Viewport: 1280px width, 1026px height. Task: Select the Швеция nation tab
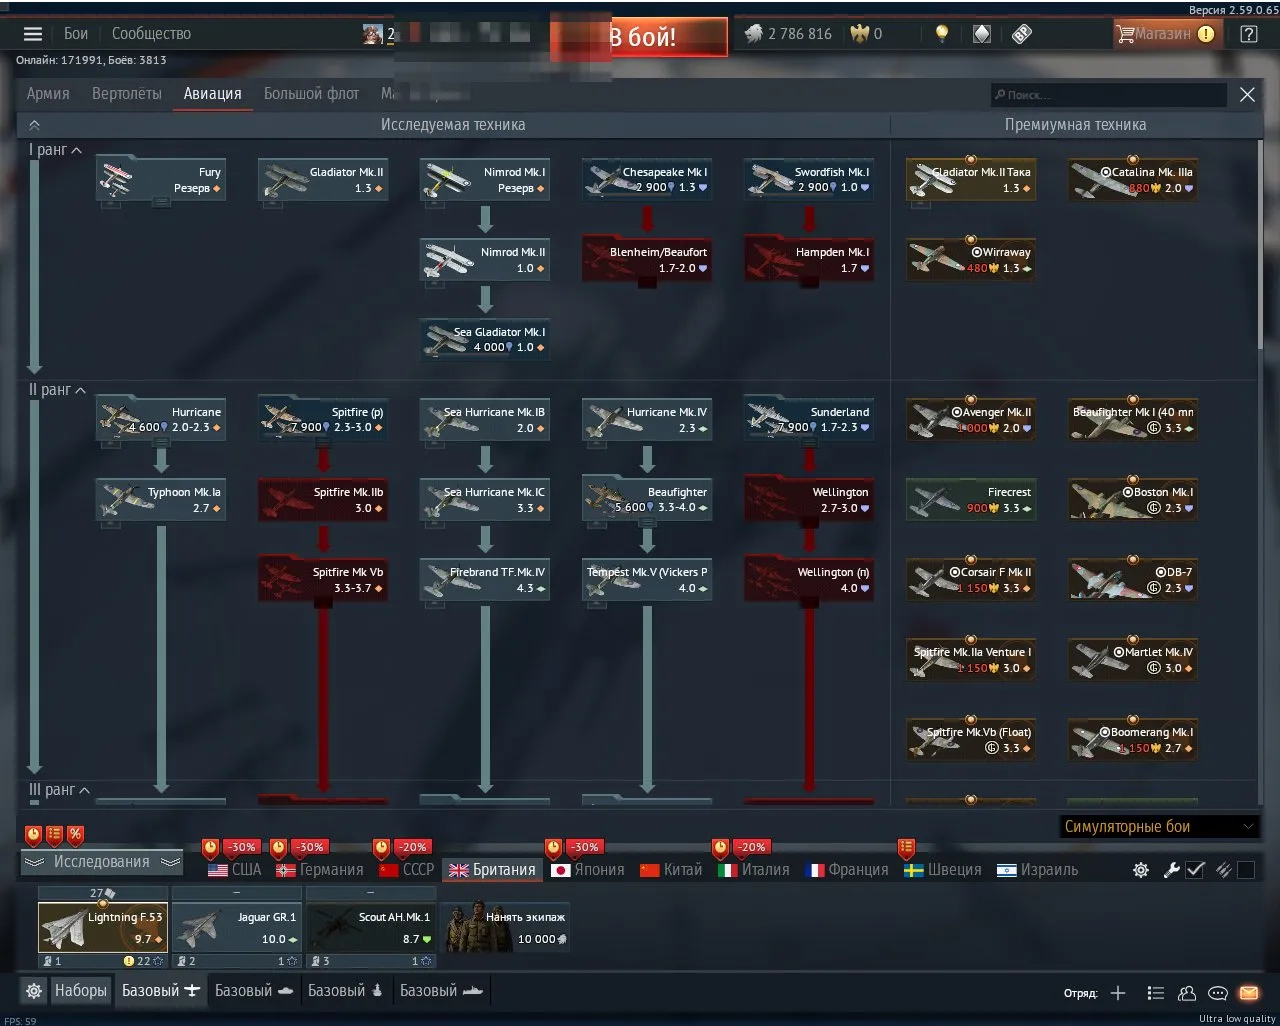943,870
